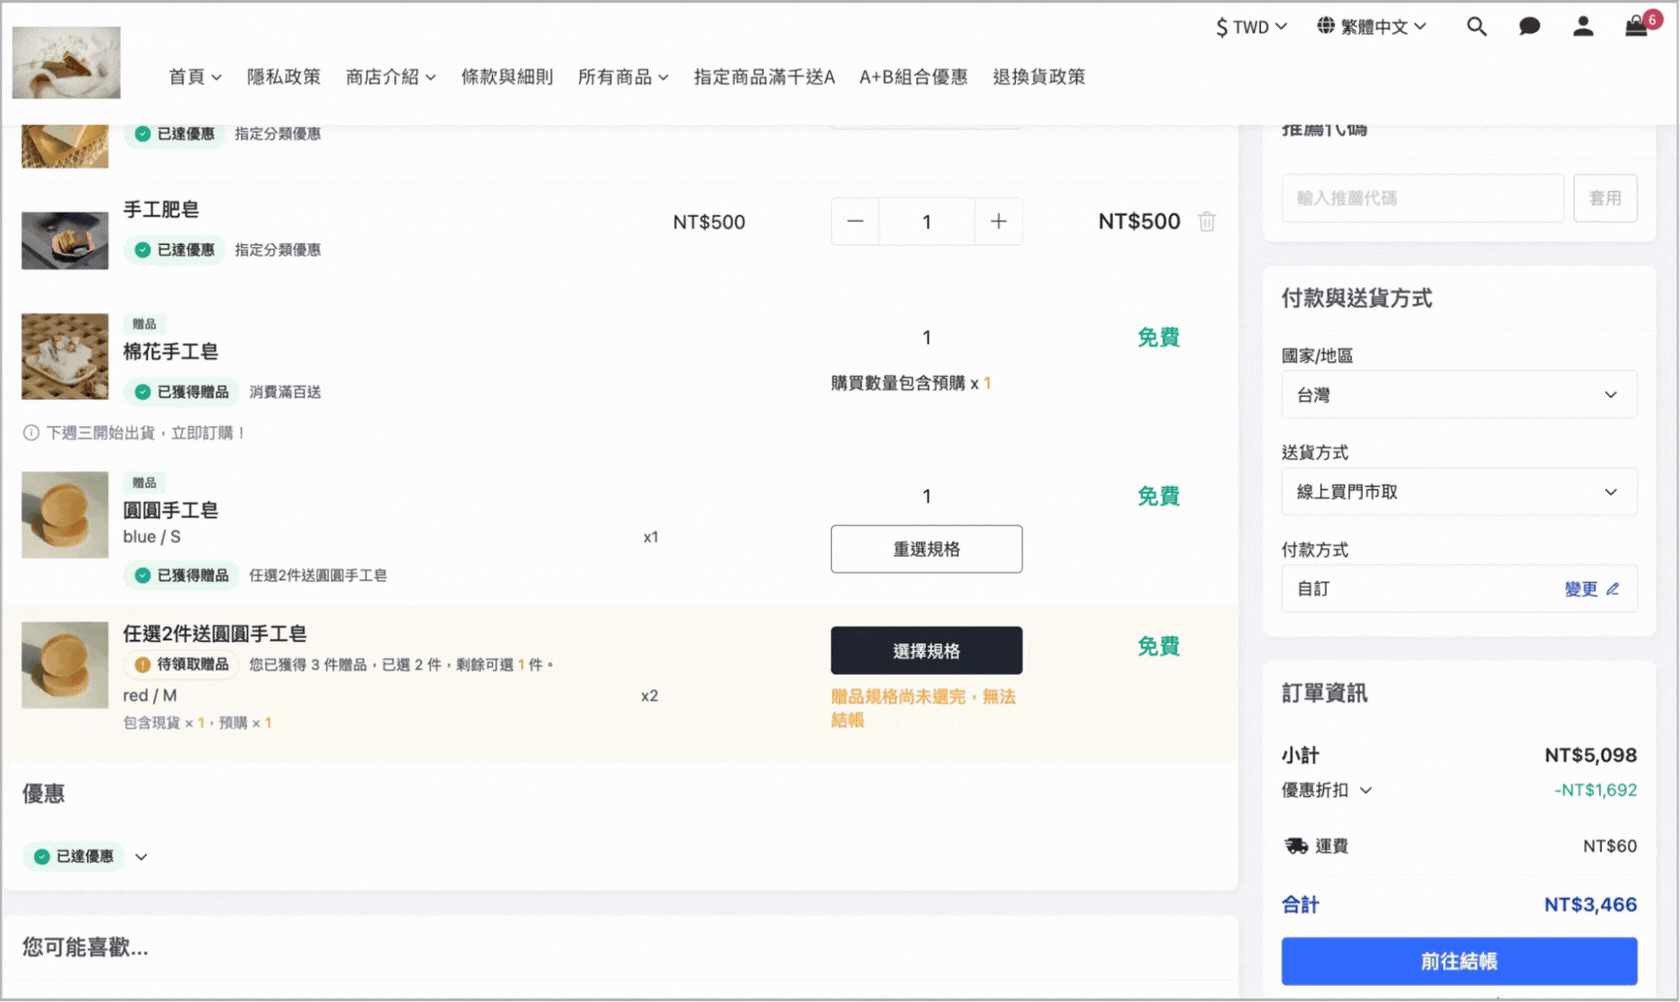Open 指定商品滿千送A menu item
Screen dimensions: 1680x1002
click(x=764, y=77)
